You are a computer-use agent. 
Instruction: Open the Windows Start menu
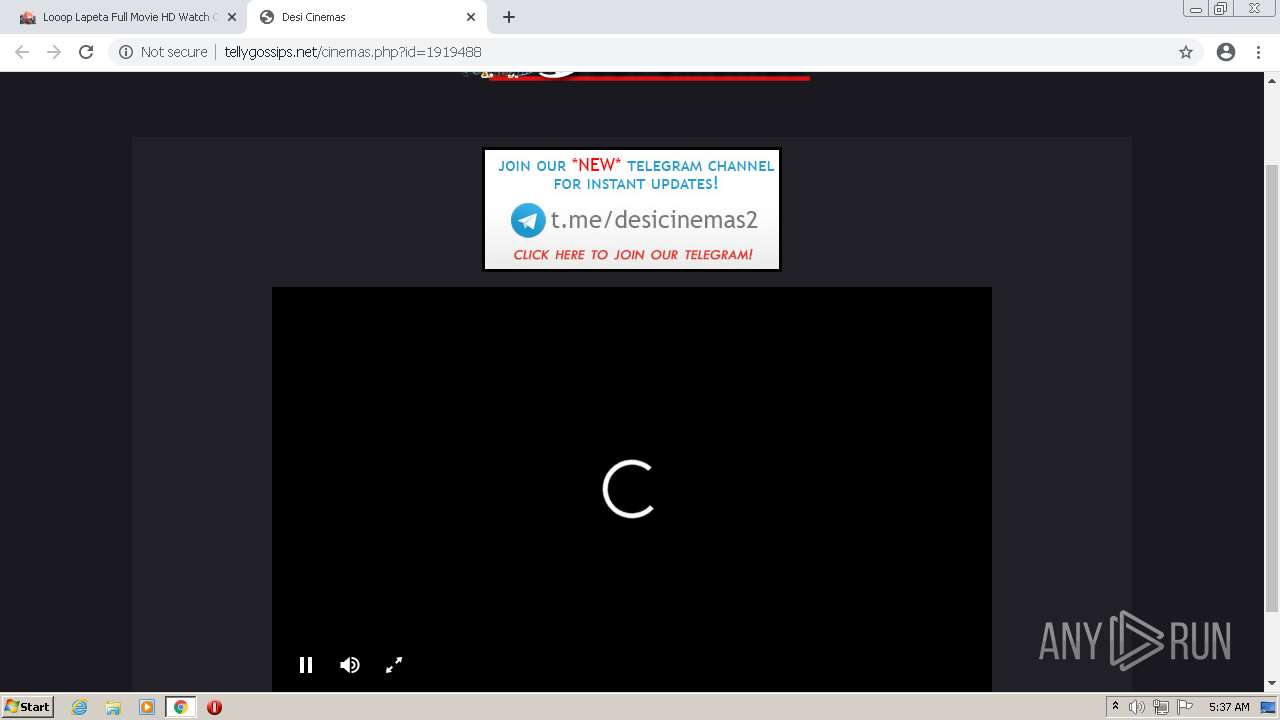pos(27,707)
